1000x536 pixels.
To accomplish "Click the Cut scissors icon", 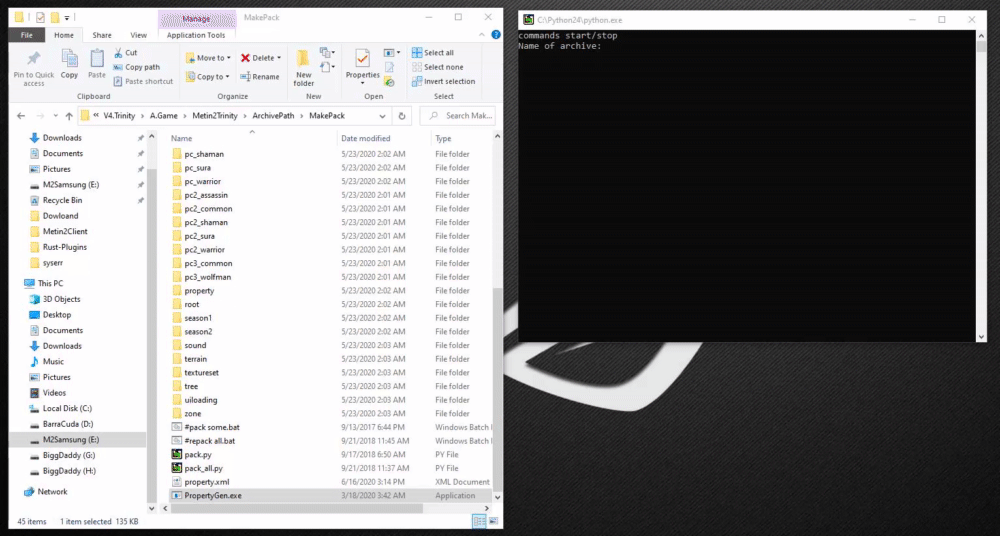I will pos(118,52).
